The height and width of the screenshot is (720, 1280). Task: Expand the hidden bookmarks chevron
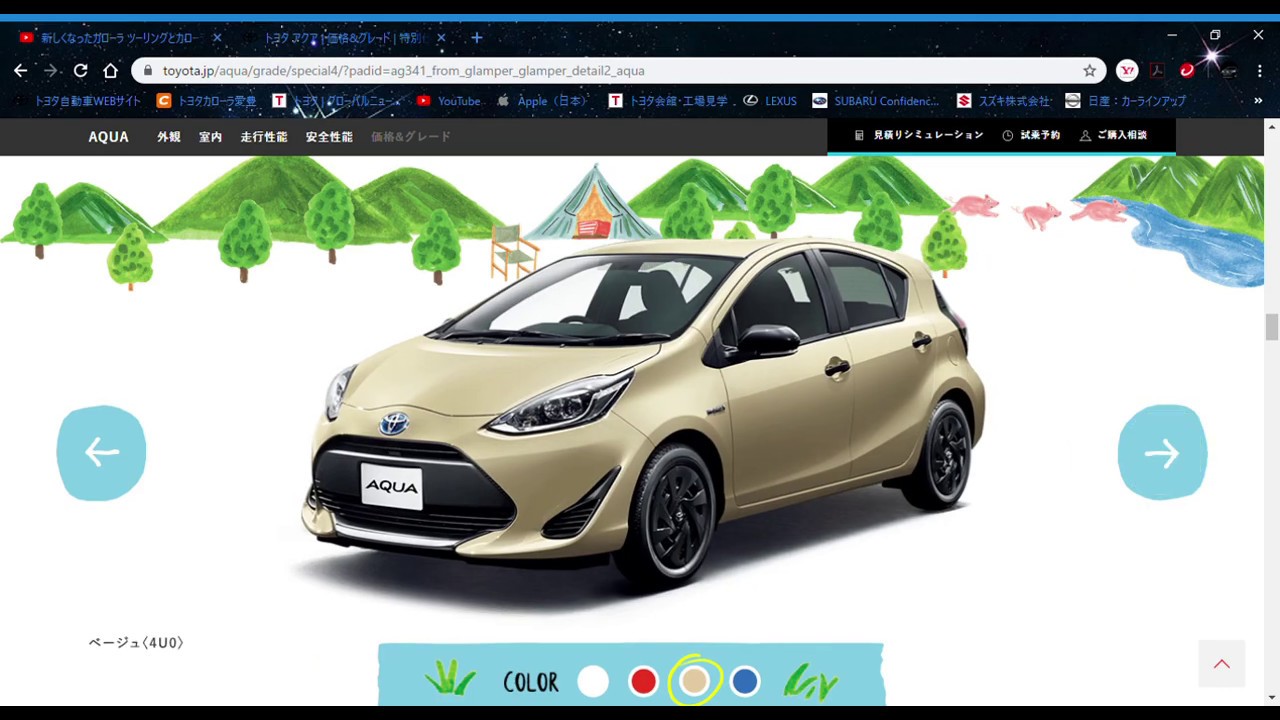[1258, 101]
